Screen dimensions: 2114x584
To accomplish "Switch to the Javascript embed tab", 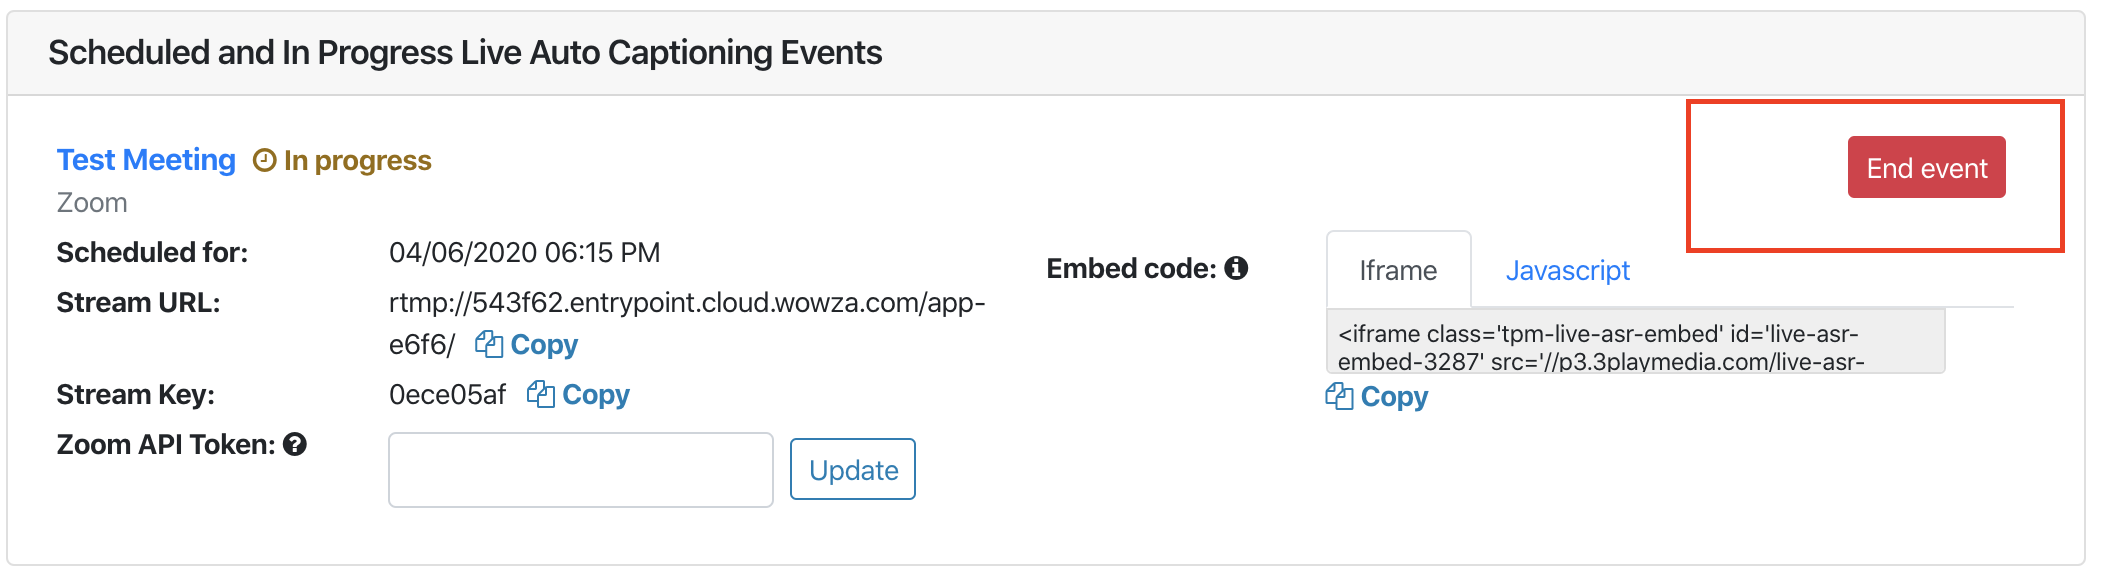I will (x=1567, y=270).
